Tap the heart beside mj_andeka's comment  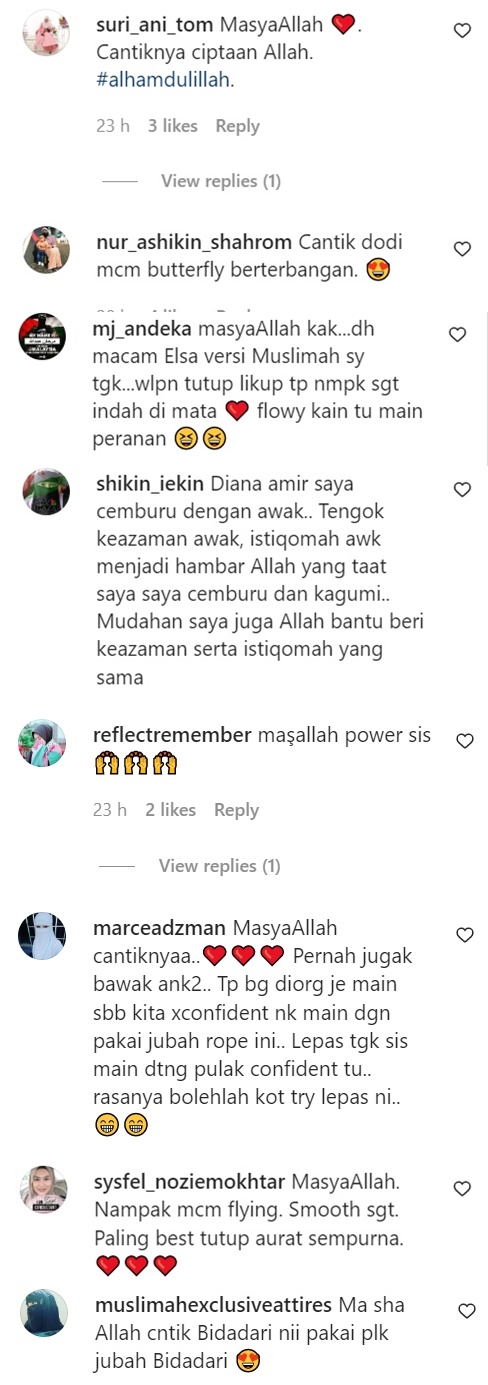457,334
